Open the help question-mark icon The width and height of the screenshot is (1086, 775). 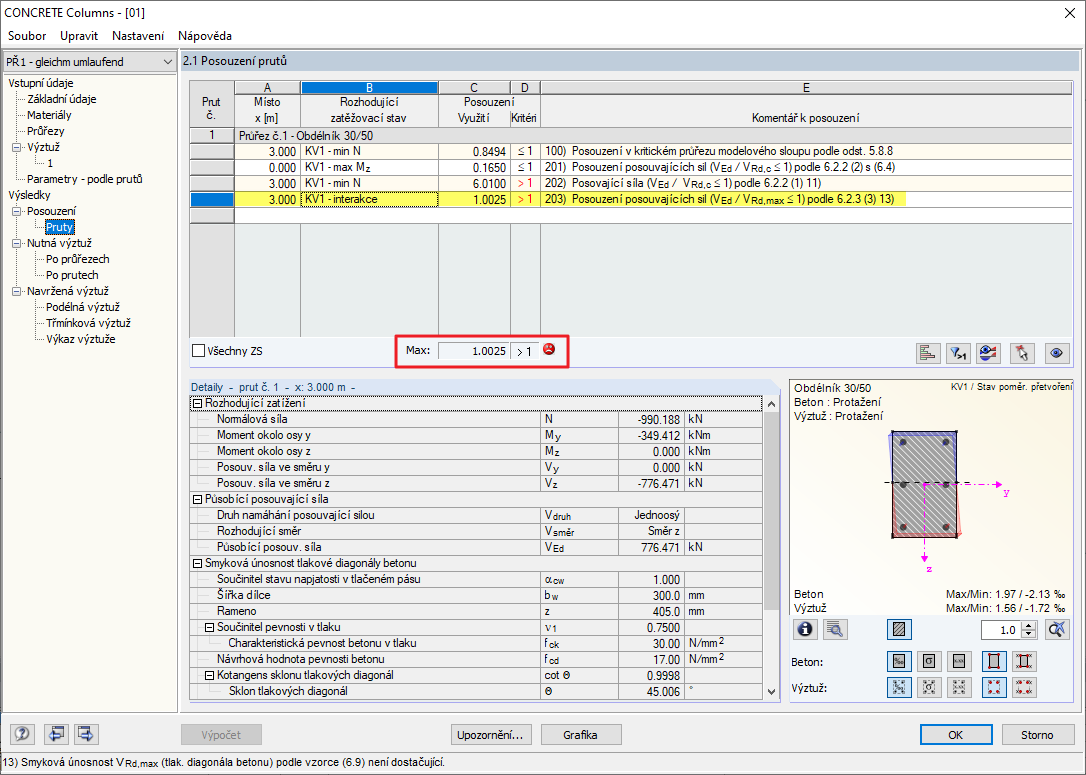point(22,734)
